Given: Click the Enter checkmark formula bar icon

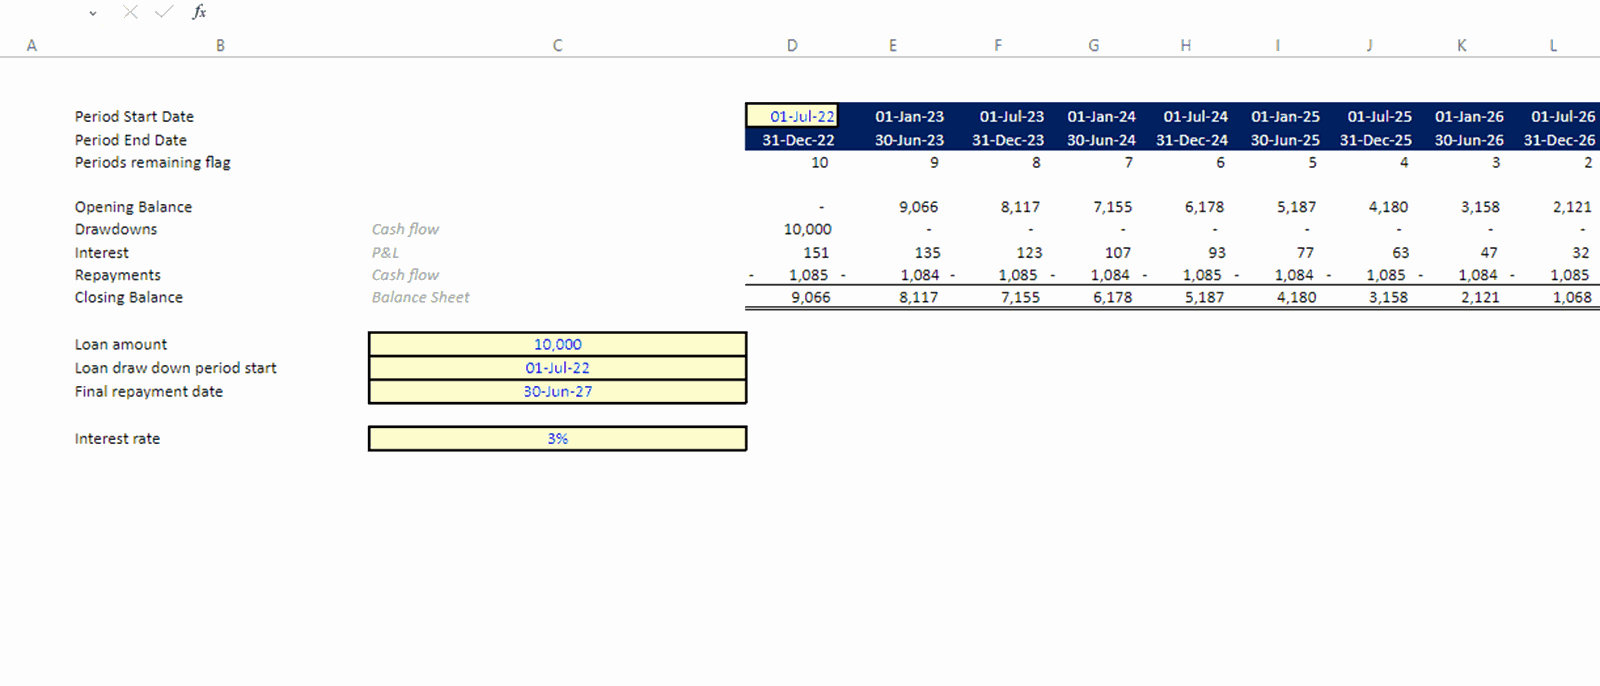Looking at the screenshot, I should point(164,12).
